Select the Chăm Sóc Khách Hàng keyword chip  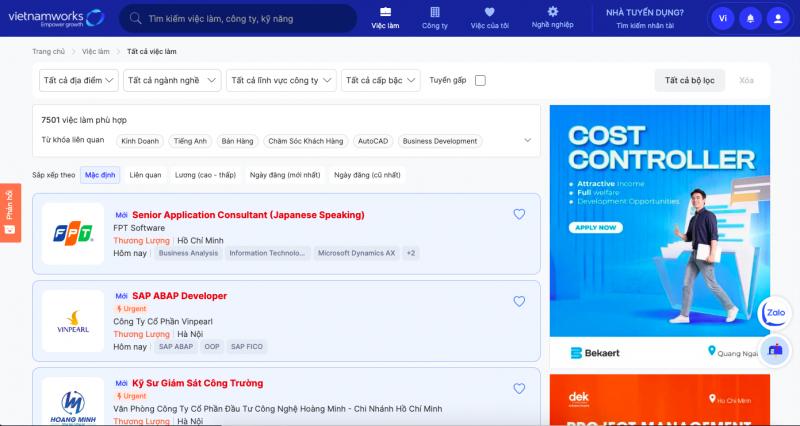[x=306, y=141]
